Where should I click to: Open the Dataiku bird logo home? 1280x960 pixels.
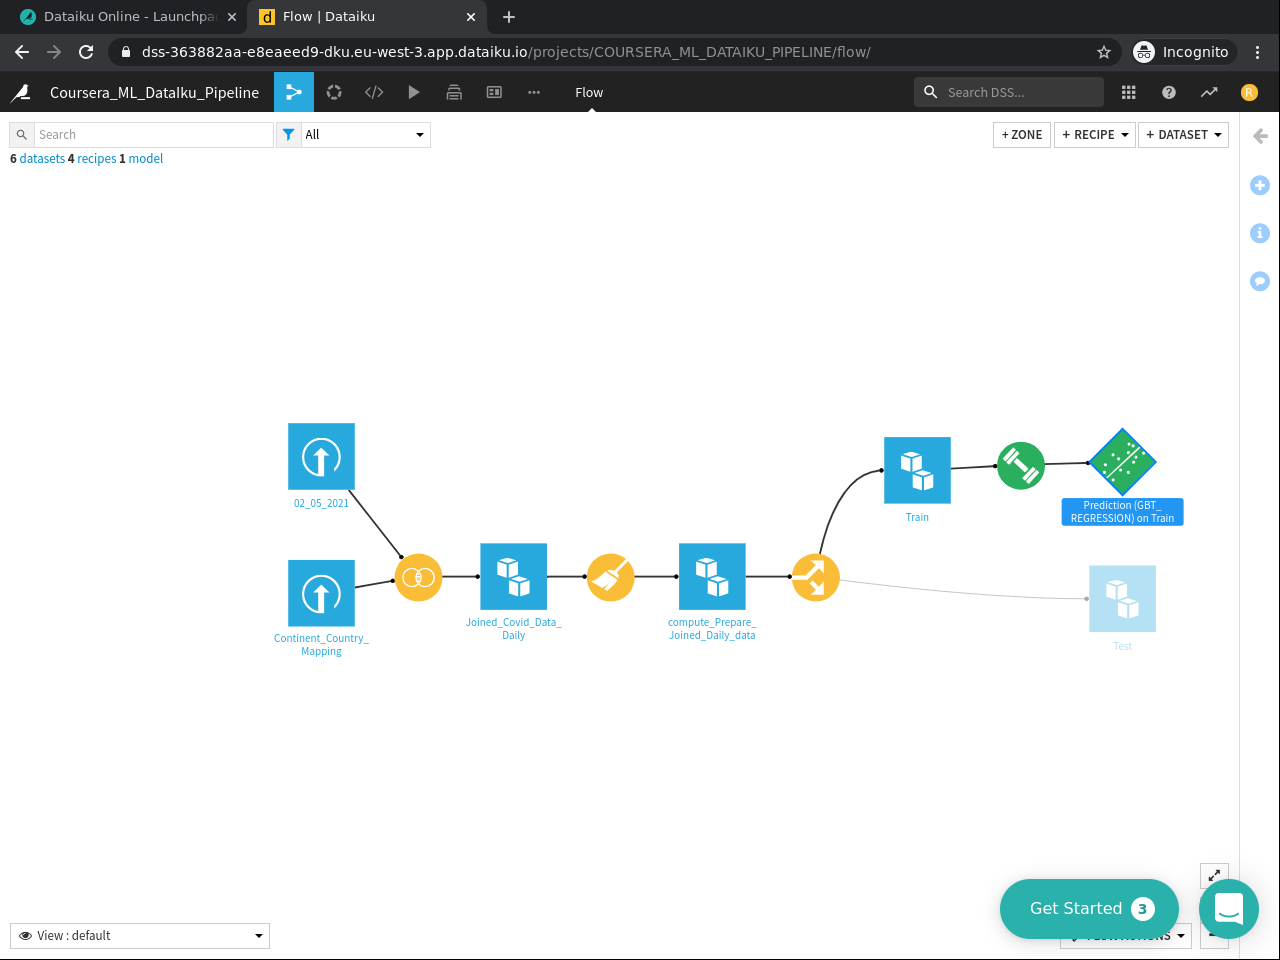[x=20, y=92]
